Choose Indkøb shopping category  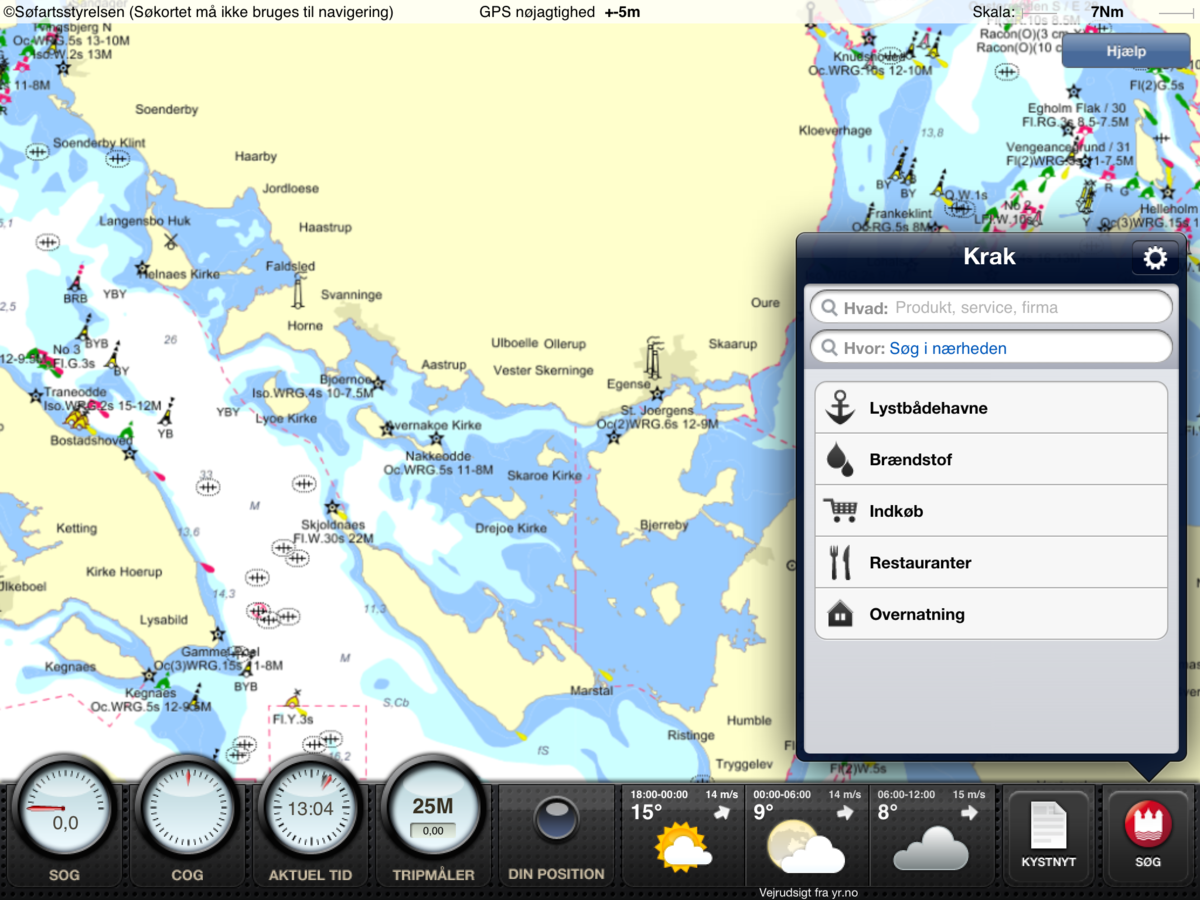click(x=991, y=511)
